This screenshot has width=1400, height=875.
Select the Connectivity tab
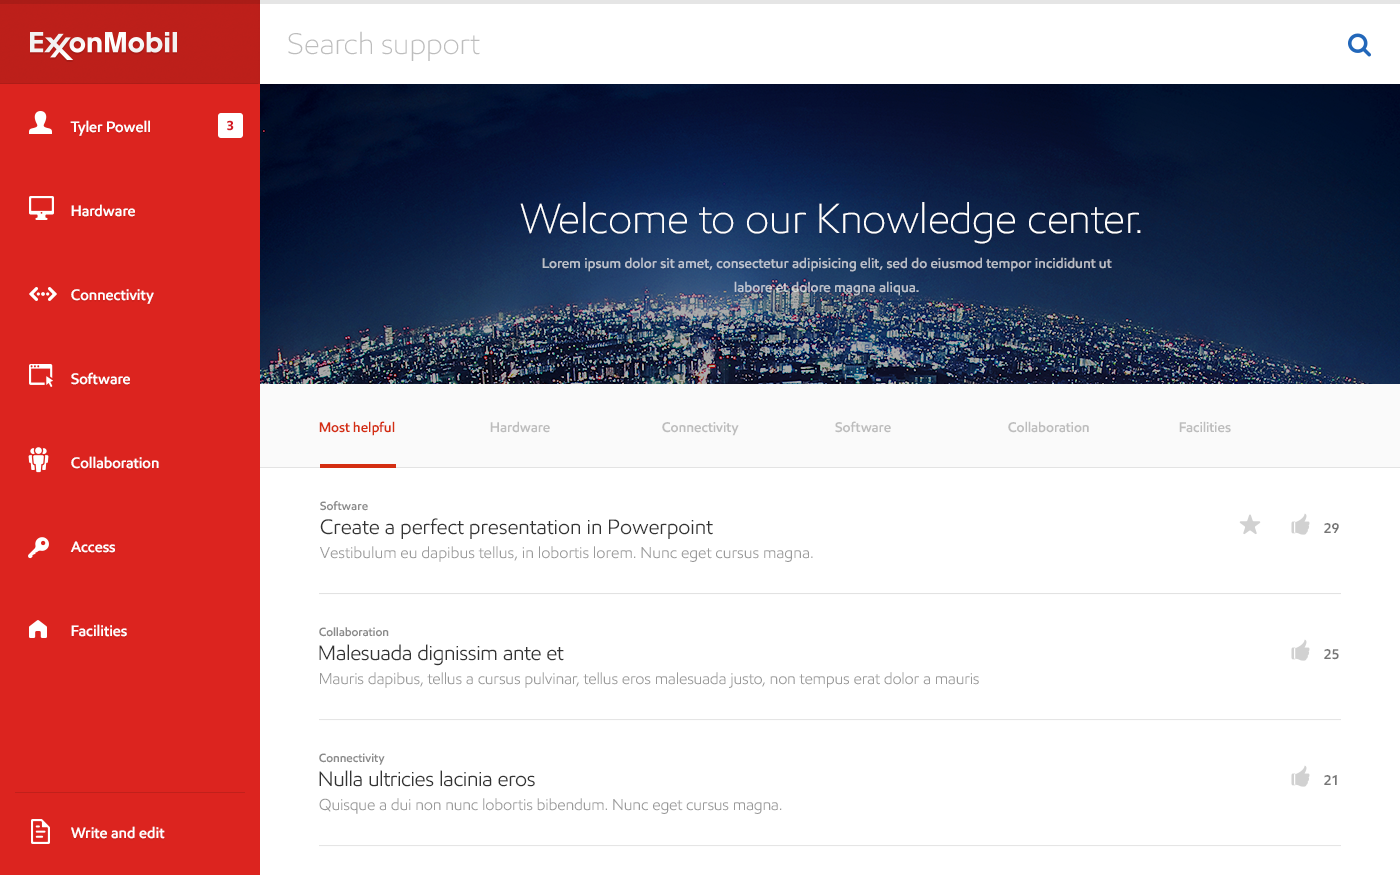tap(700, 427)
